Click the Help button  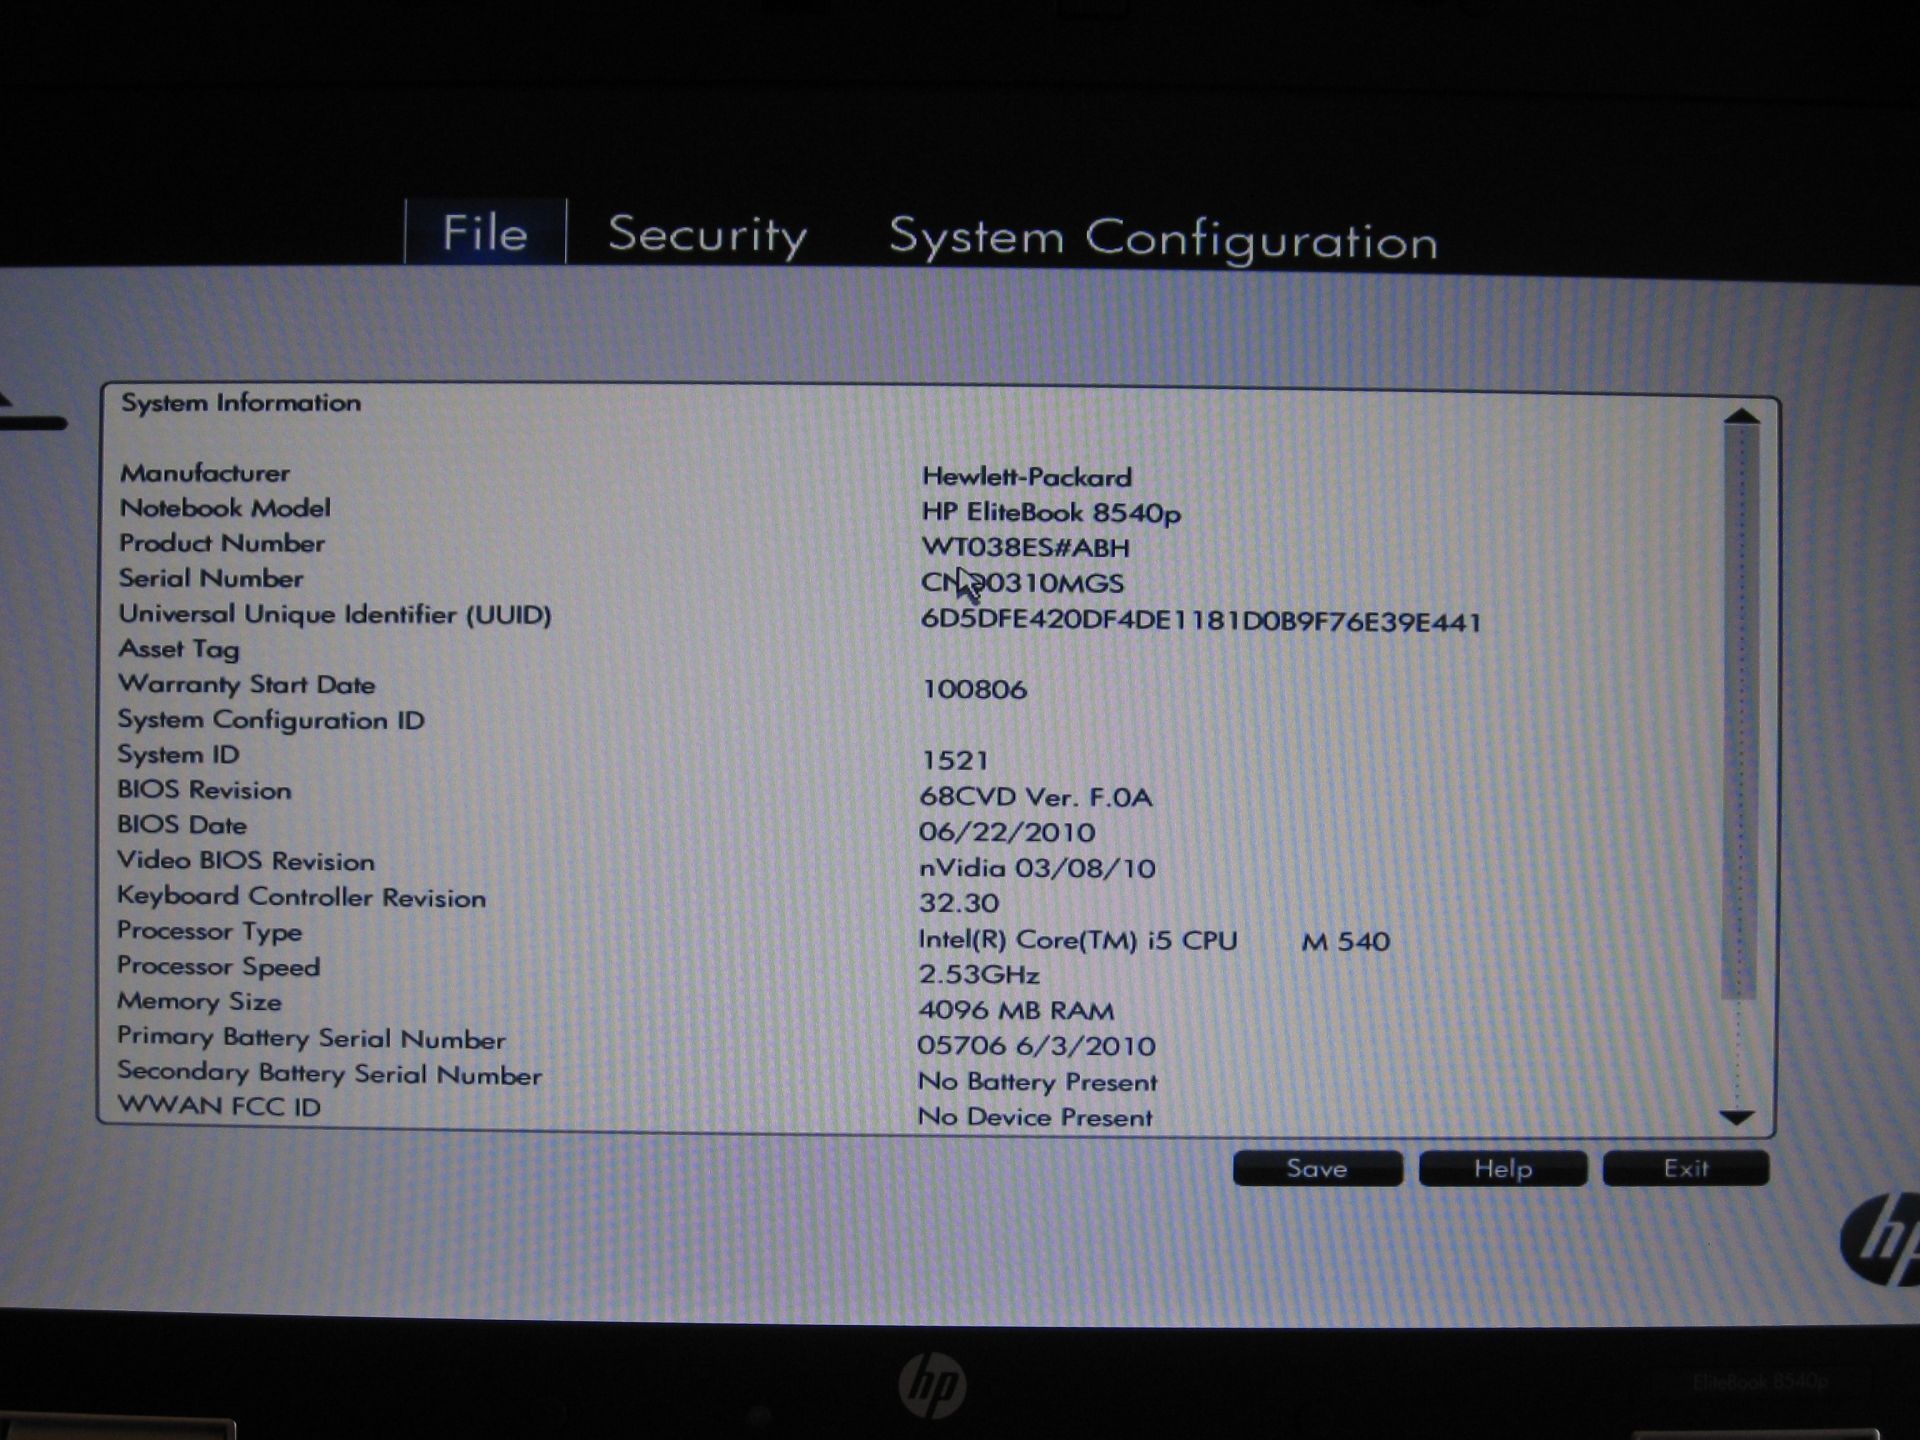pos(1502,1168)
